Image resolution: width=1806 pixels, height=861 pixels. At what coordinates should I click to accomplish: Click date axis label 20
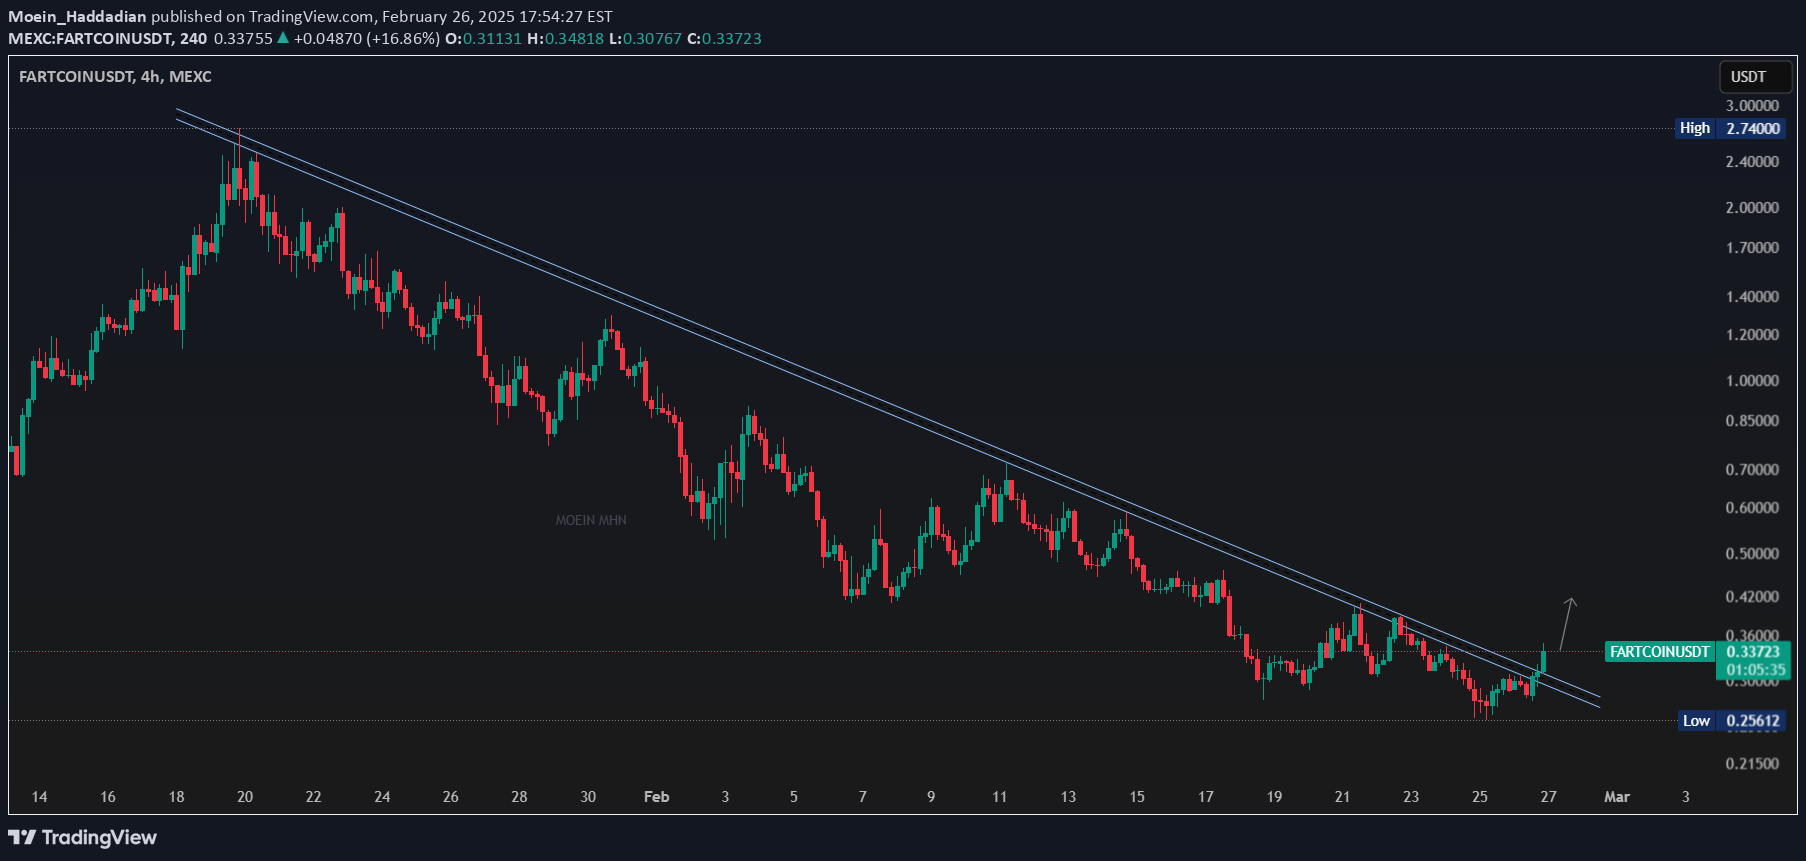tap(245, 797)
